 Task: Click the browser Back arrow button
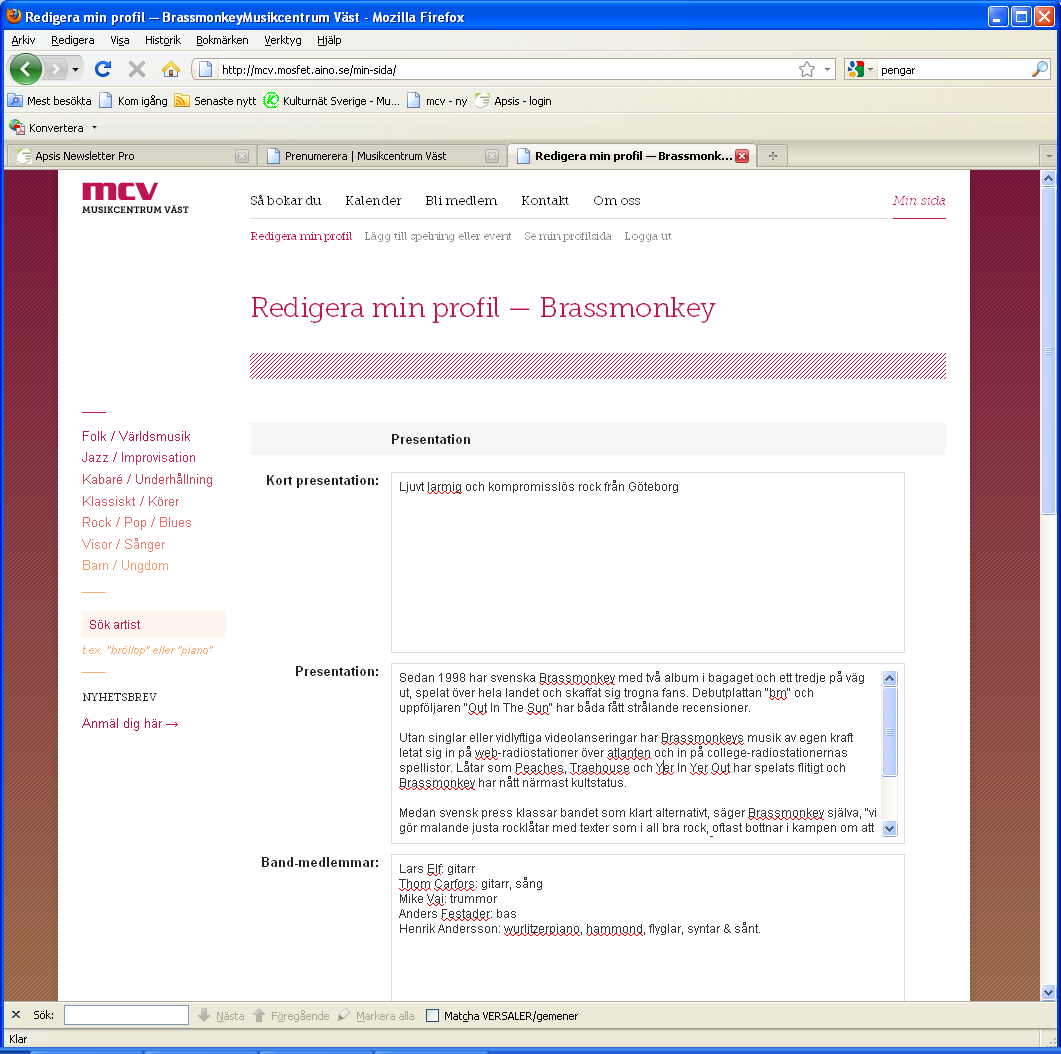point(26,69)
